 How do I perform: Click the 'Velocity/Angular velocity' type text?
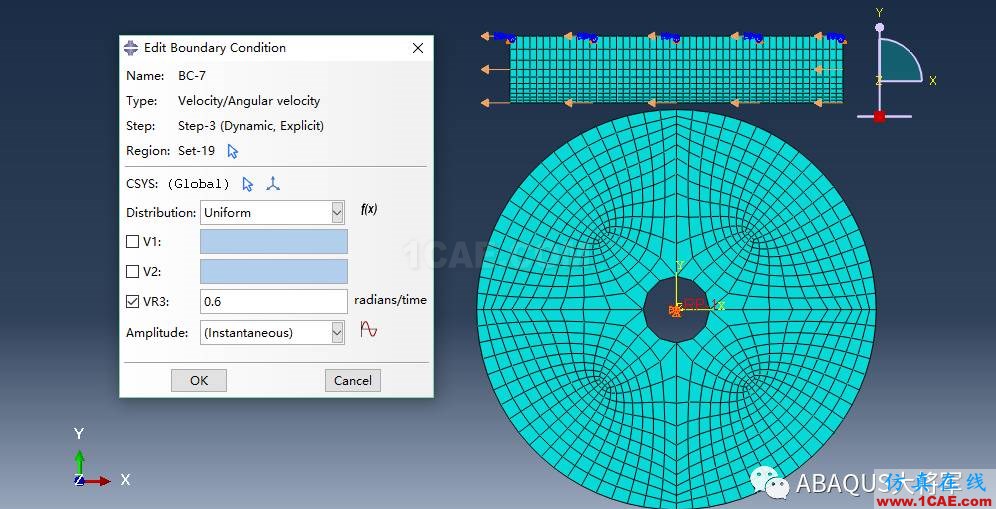(249, 100)
